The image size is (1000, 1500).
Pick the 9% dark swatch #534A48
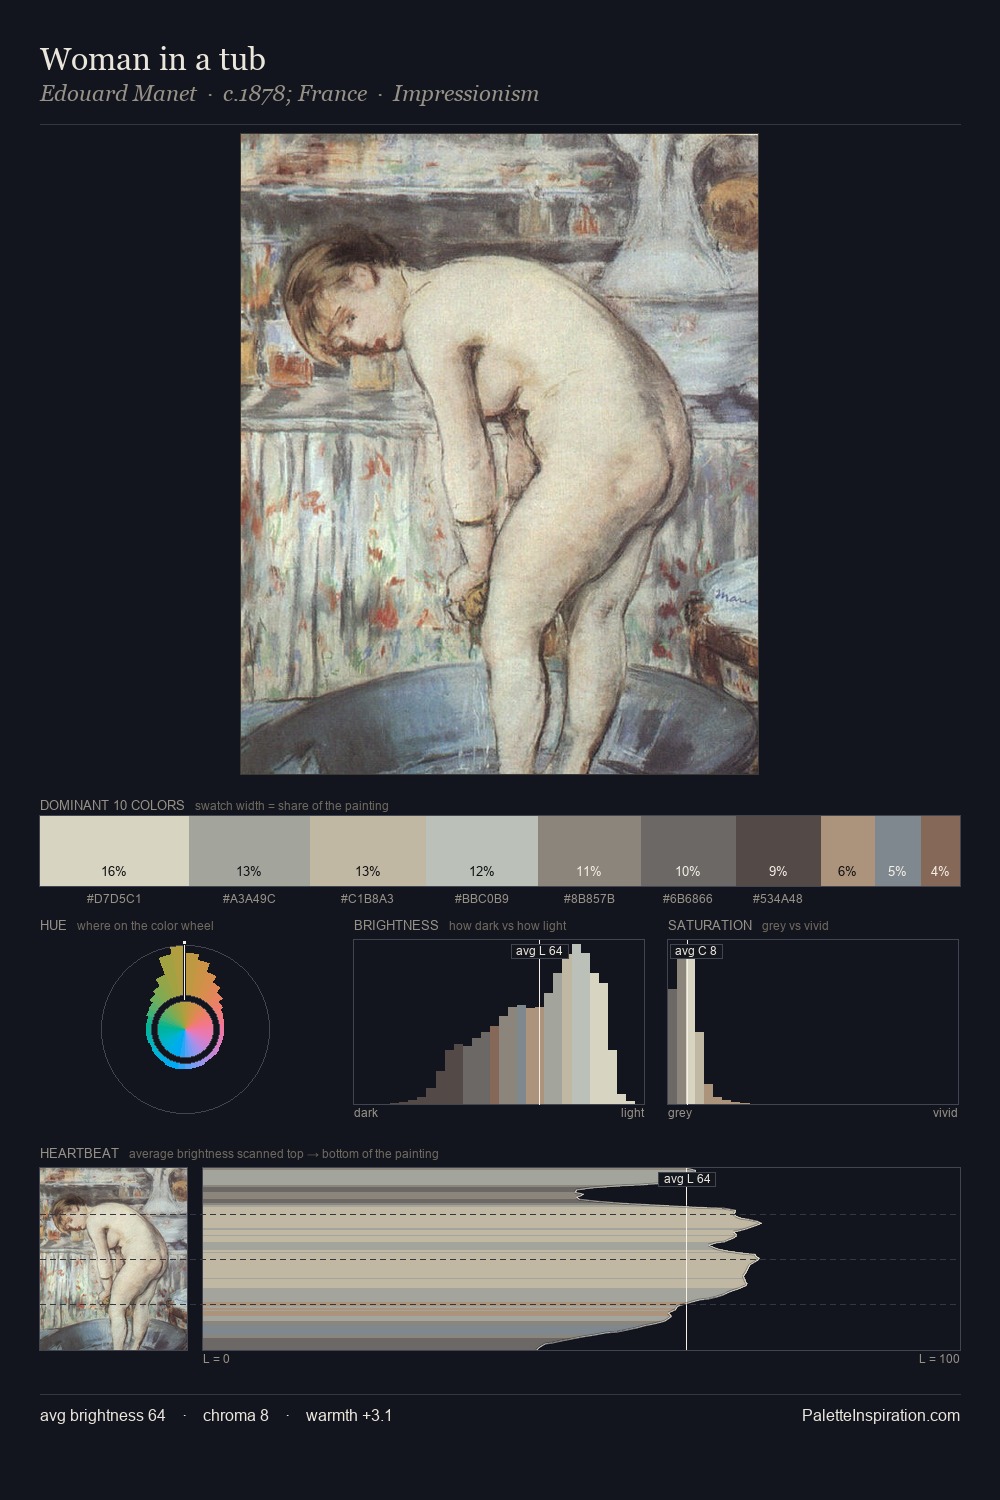[778, 851]
